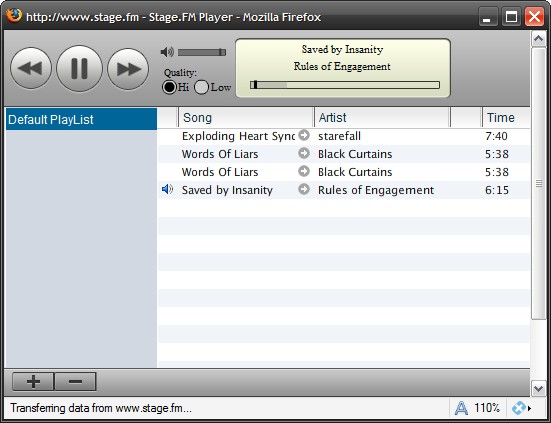Click the arrow icon in second Words Of Liars row

coord(304,171)
